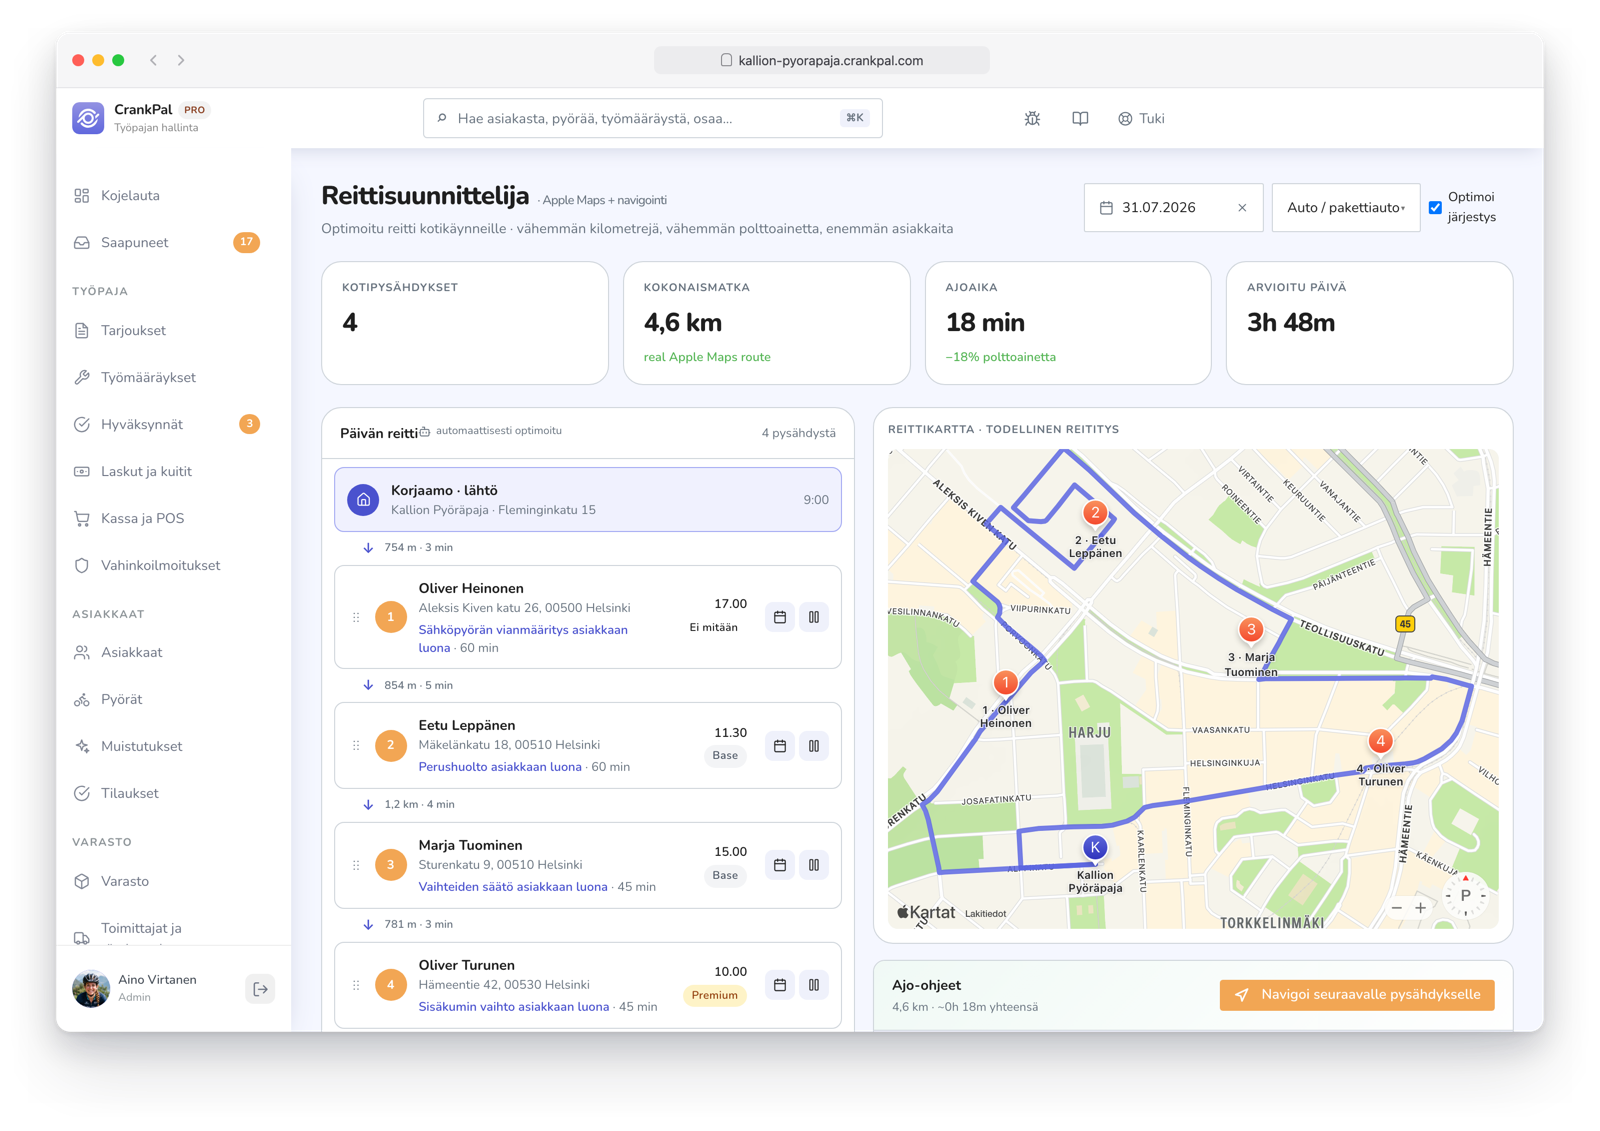Reschedule Oliver Heinonen with calendar icon

[x=780, y=618]
